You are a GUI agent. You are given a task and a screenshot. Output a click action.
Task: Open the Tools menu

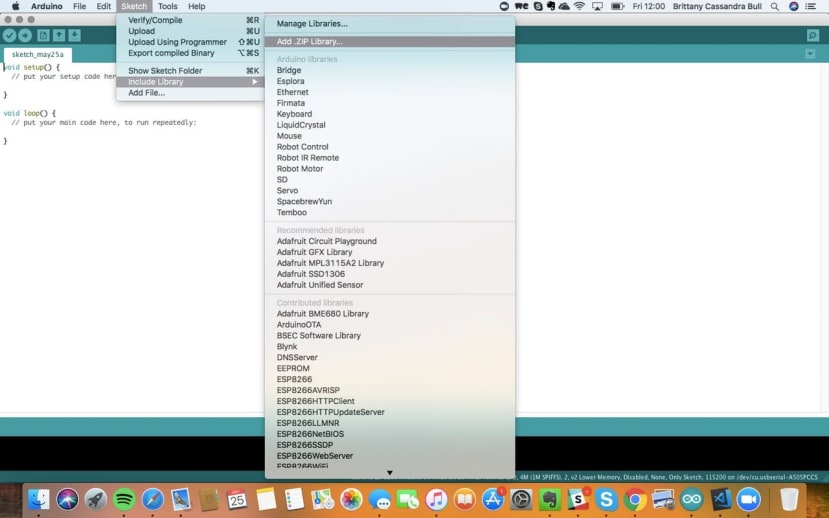tap(168, 6)
